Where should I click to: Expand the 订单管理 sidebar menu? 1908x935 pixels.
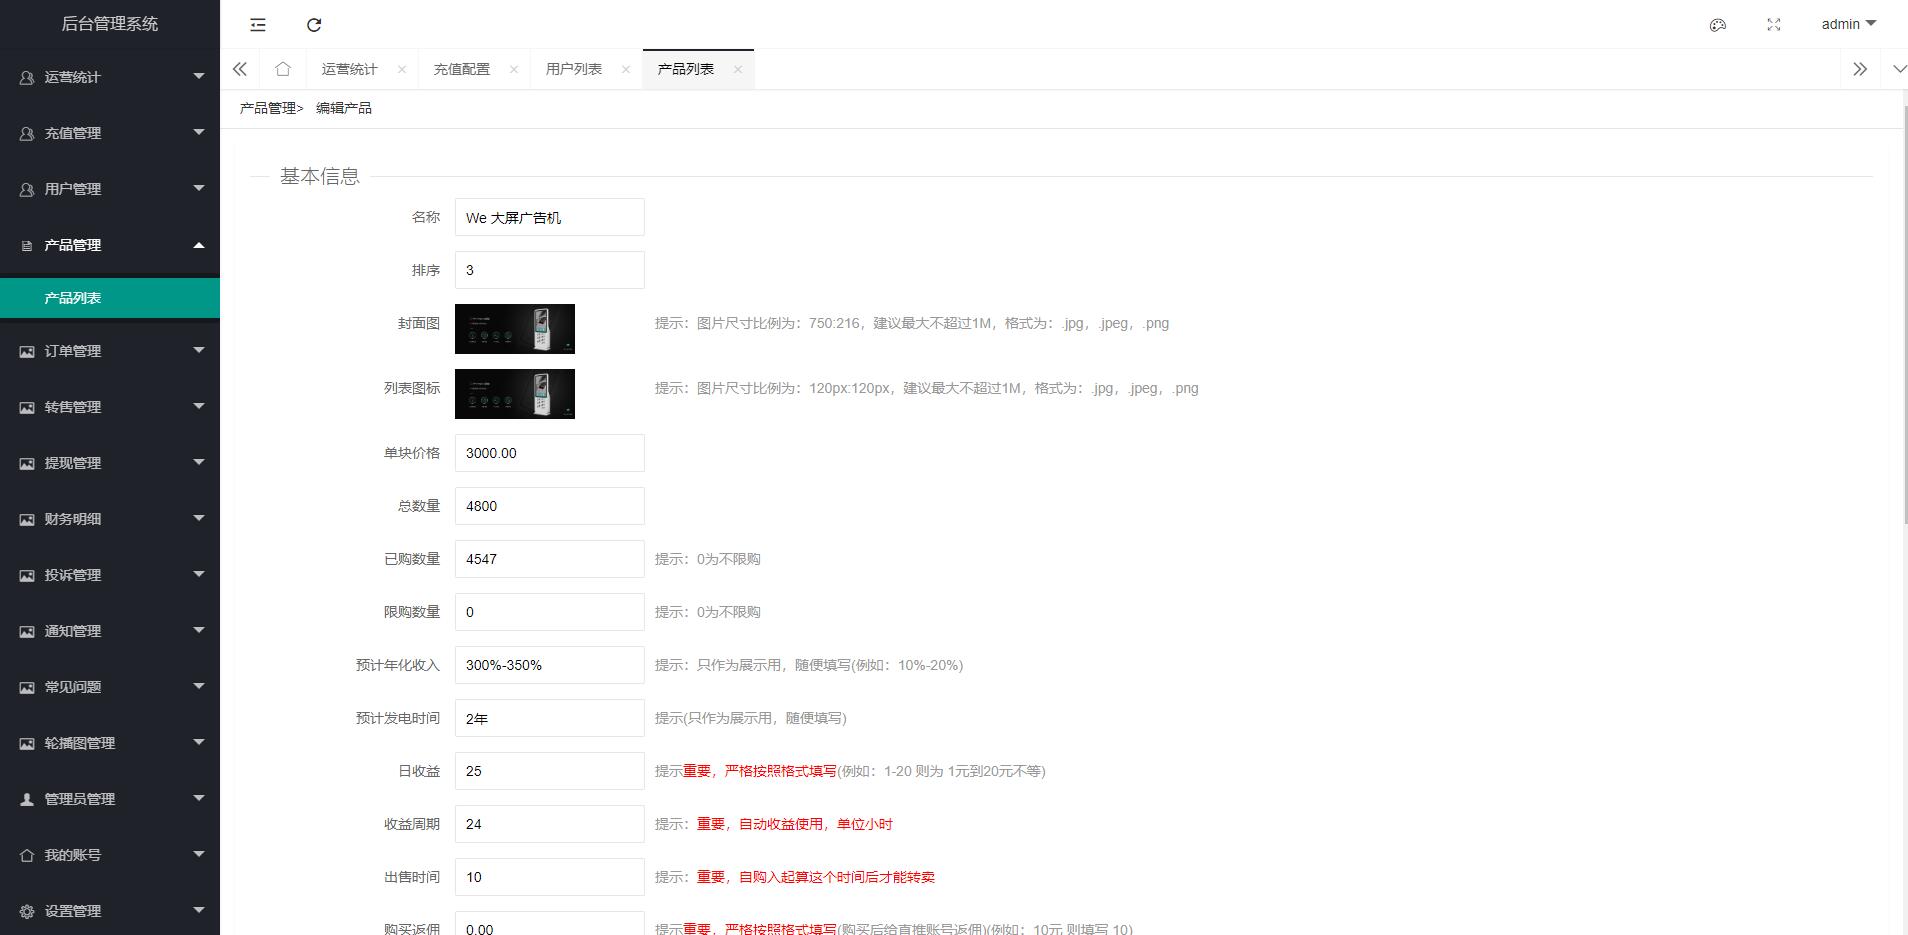[x=110, y=351]
